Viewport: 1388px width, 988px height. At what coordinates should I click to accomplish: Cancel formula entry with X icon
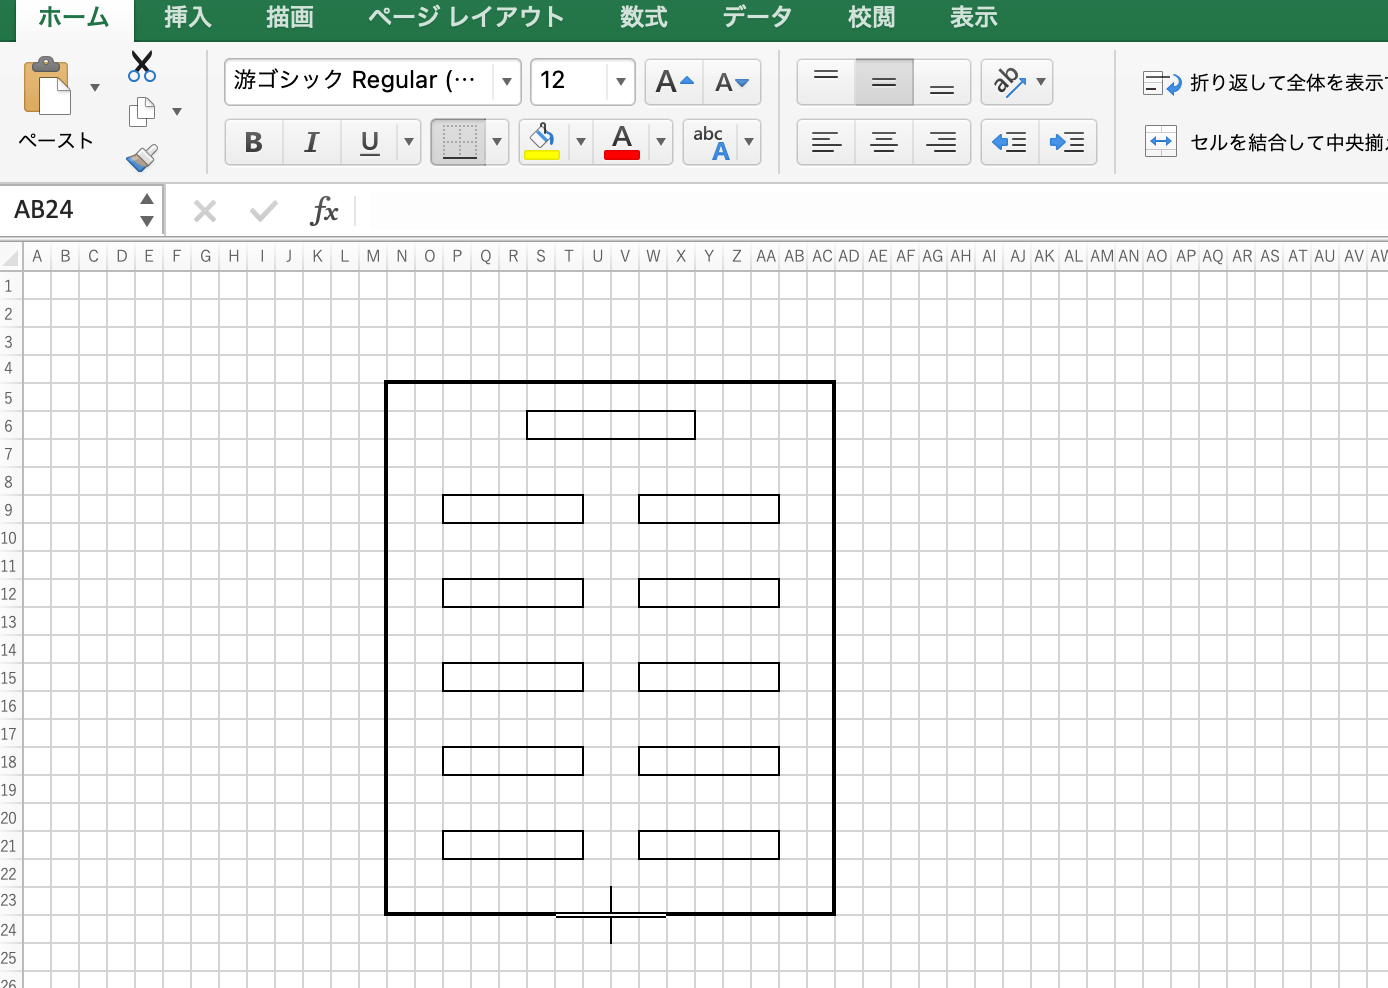point(205,211)
